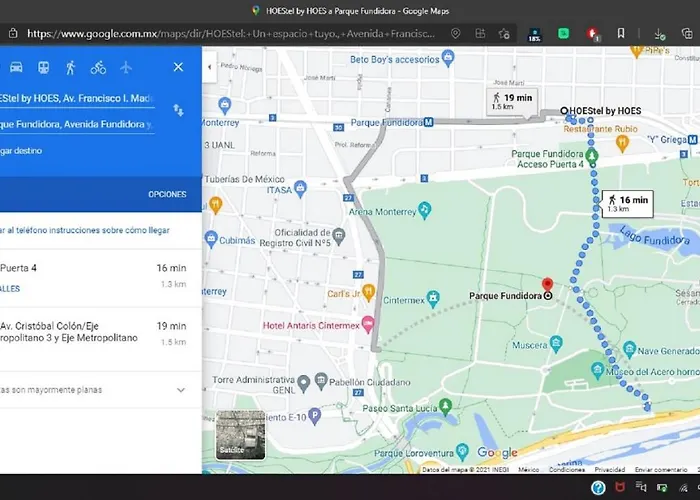Add page to favorites star icon
The width and height of the screenshot is (700, 500).
pos(504,33)
